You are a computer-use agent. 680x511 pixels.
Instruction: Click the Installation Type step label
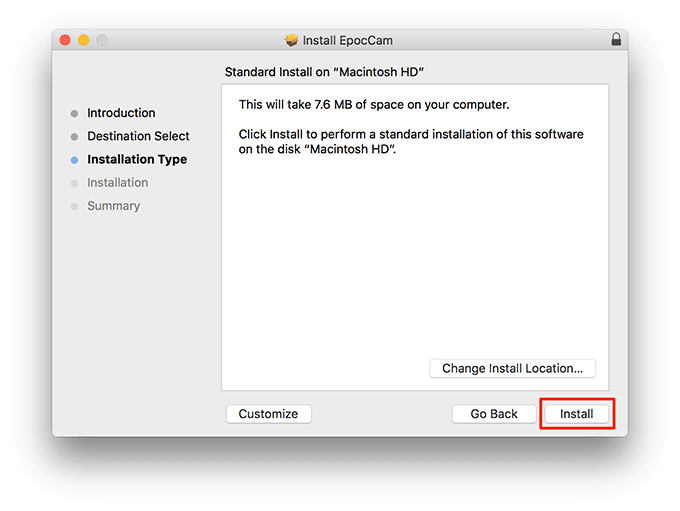coord(137,159)
